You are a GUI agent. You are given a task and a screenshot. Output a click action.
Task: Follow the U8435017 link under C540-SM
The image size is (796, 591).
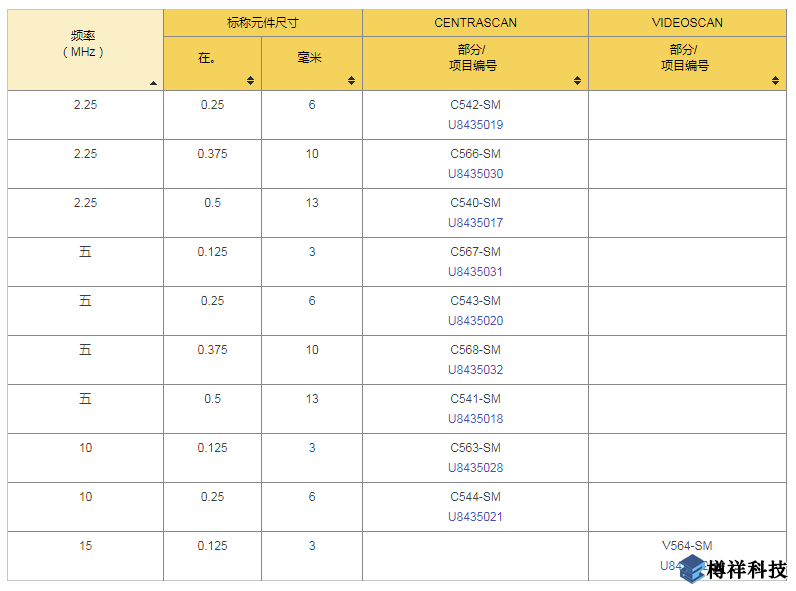475,223
